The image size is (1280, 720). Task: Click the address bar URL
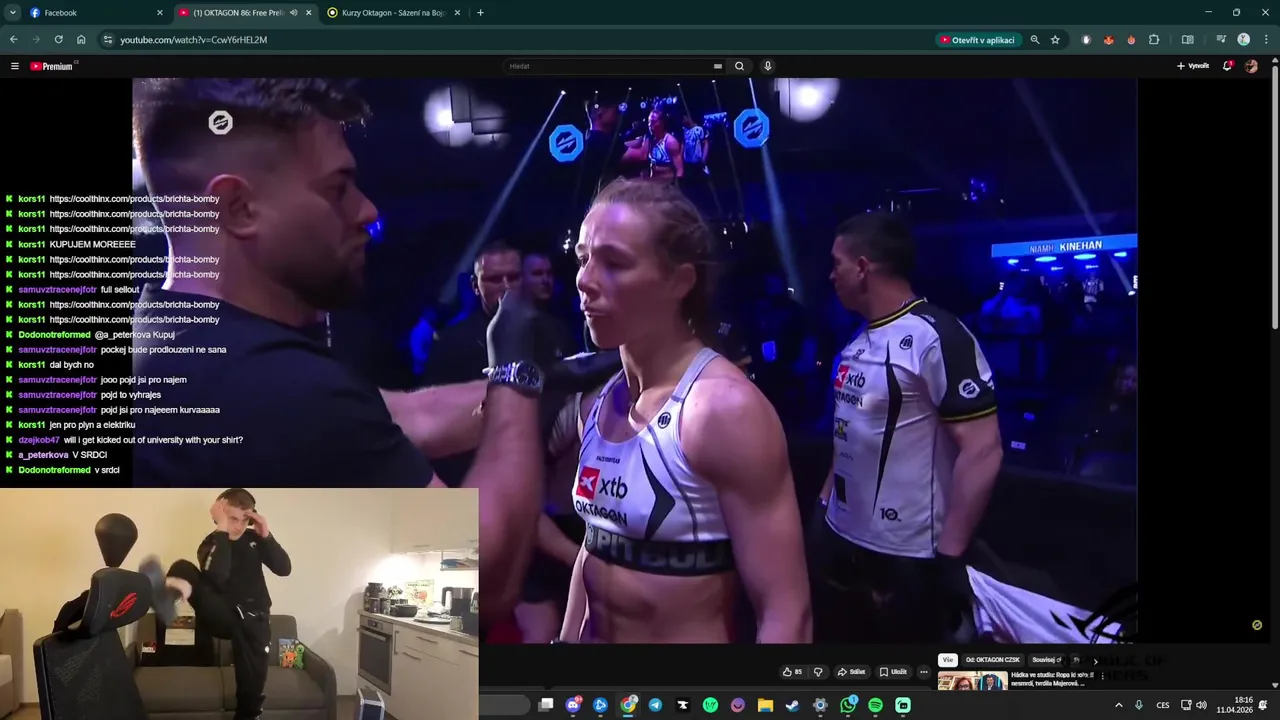[194, 40]
